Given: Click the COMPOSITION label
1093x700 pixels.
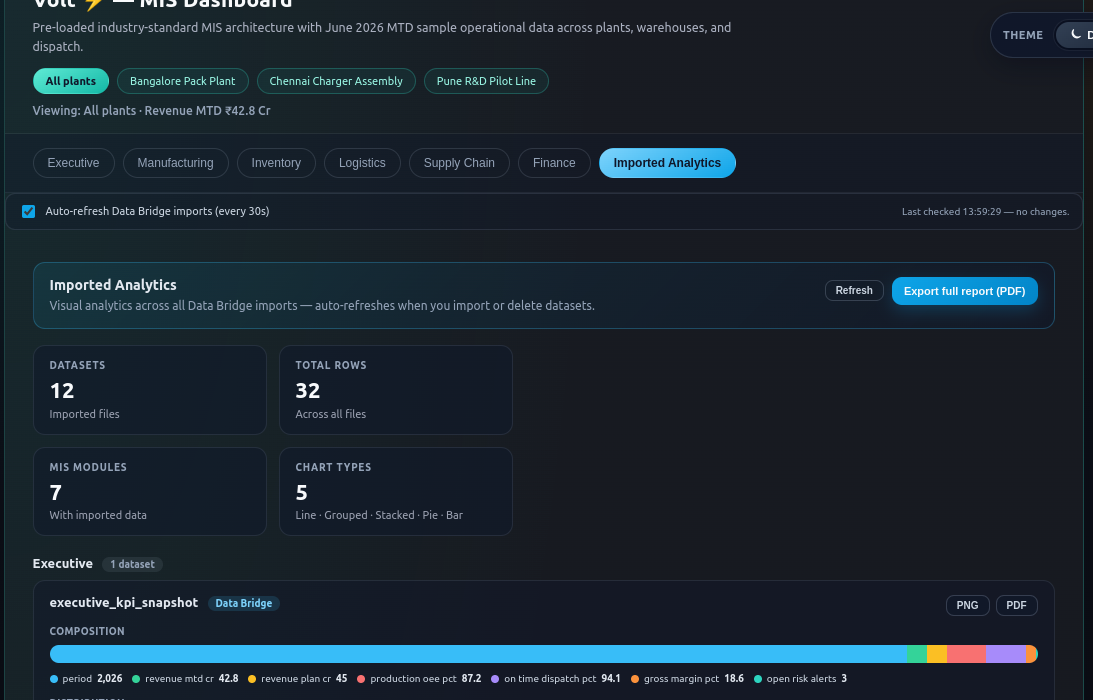Looking at the screenshot, I should [87, 631].
